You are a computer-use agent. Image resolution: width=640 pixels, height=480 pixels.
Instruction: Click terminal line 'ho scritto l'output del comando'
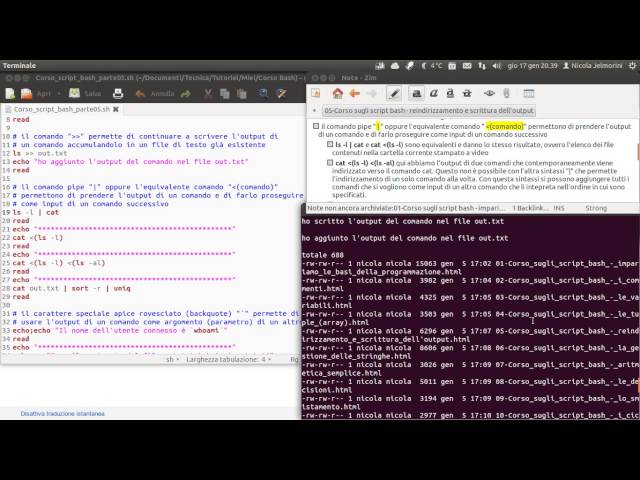coord(402,221)
